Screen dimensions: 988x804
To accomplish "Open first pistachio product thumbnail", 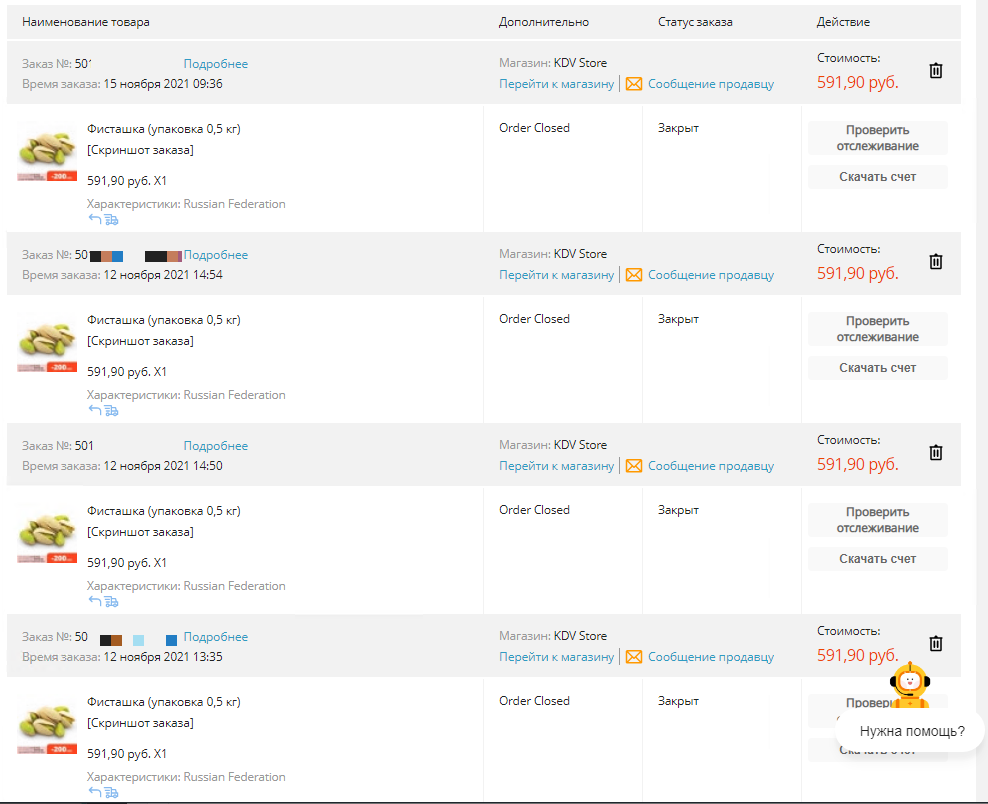I will (x=47, y=153).
